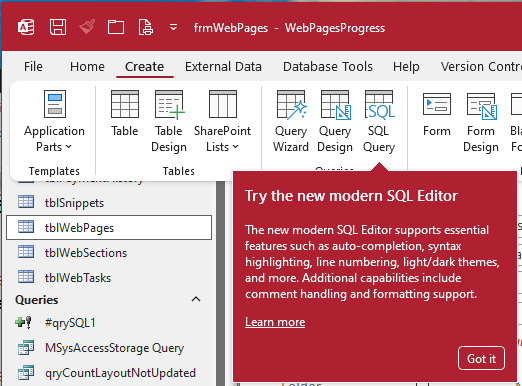Select tblWebSections table
Screen dimensions: 522x386
click(x=109, y=253)
